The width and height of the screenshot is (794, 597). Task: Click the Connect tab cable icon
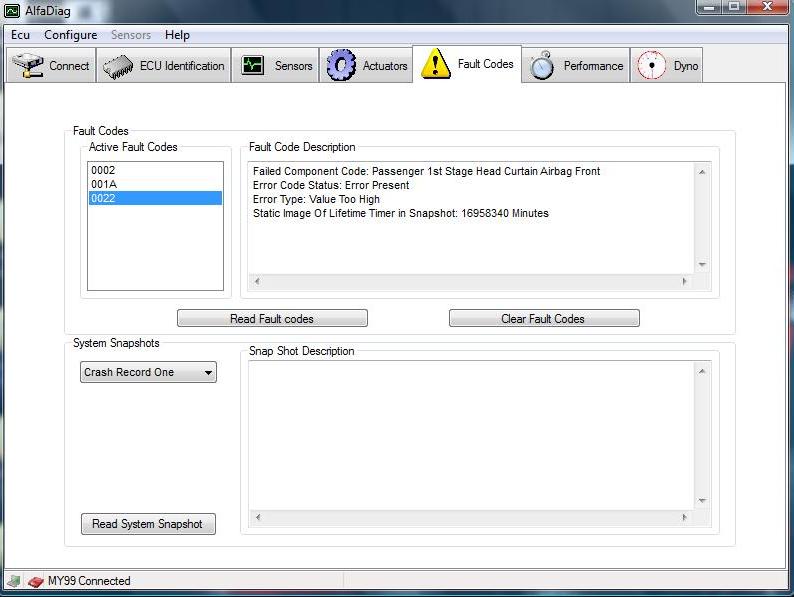tap(27, 66)
